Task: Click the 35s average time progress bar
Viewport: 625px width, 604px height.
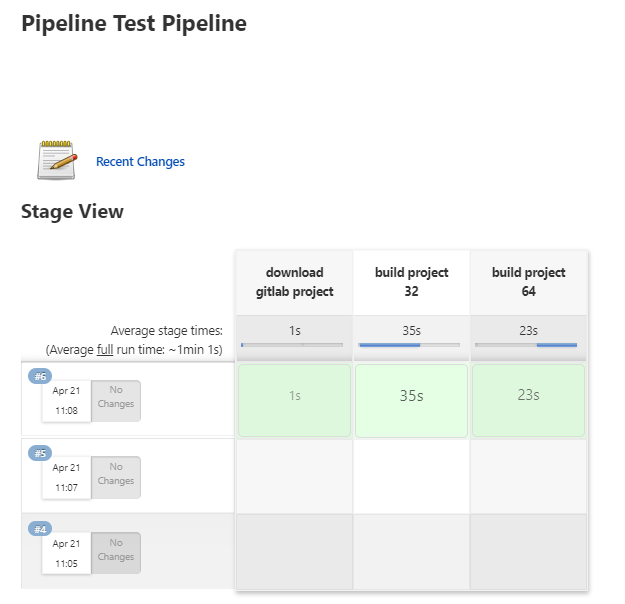Action: 410,345
